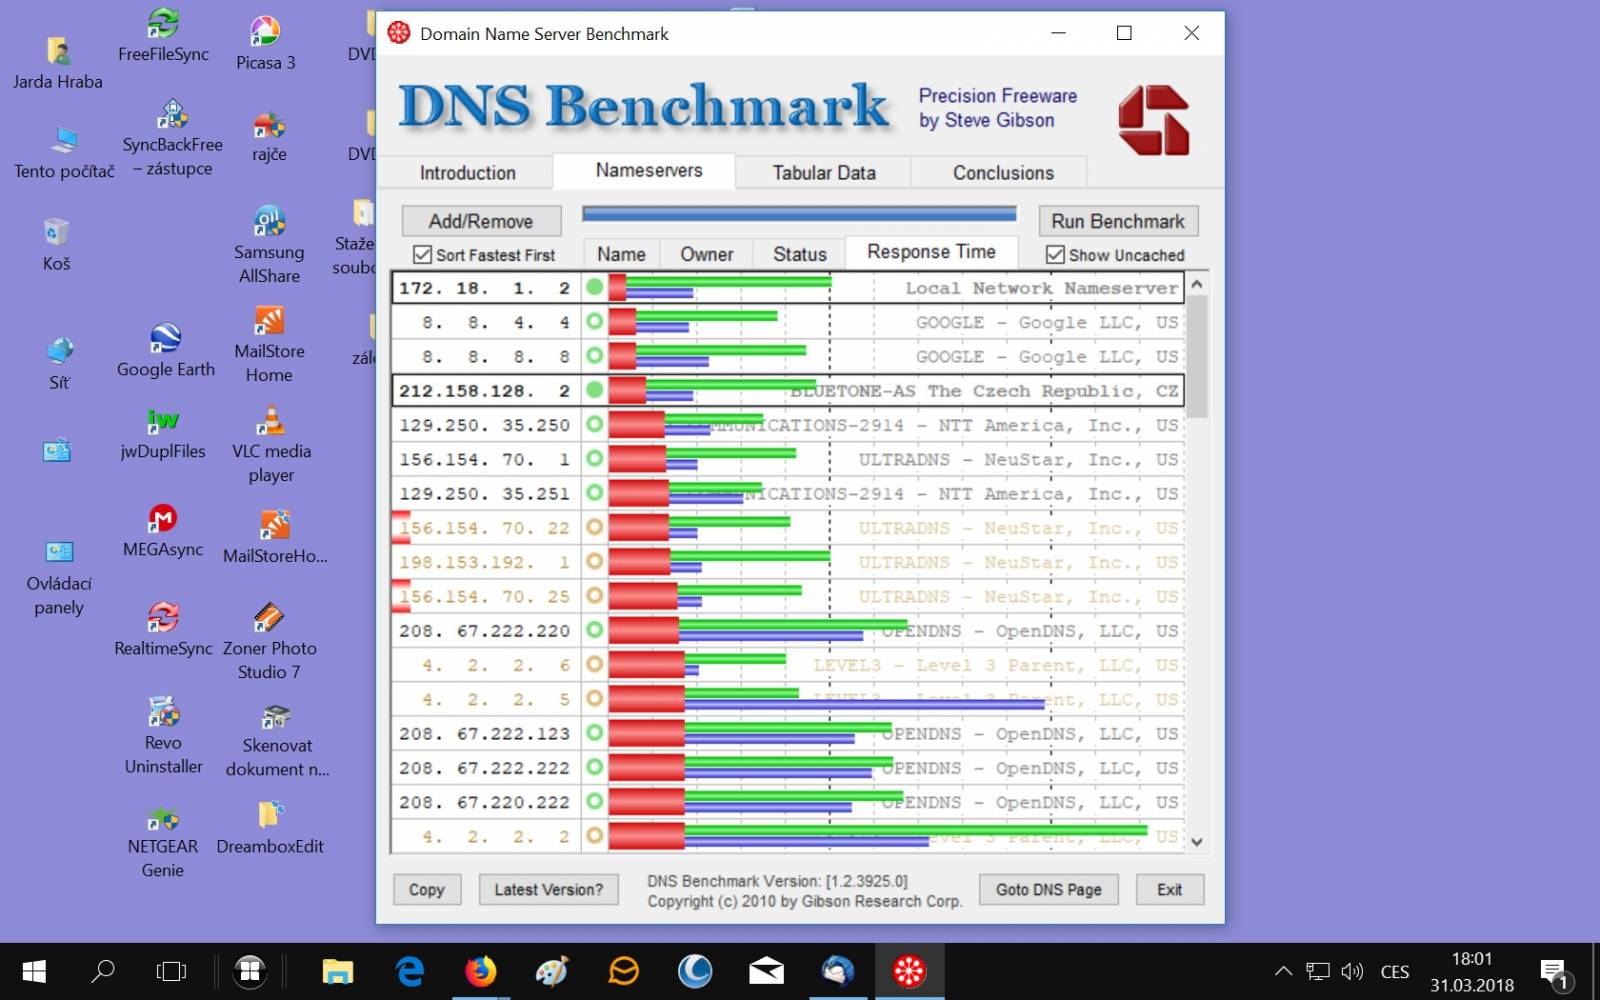Viewport: 1600px width, 1000px height.
Task: Select the Name sub-tab
Action: (x=621, y=255)
